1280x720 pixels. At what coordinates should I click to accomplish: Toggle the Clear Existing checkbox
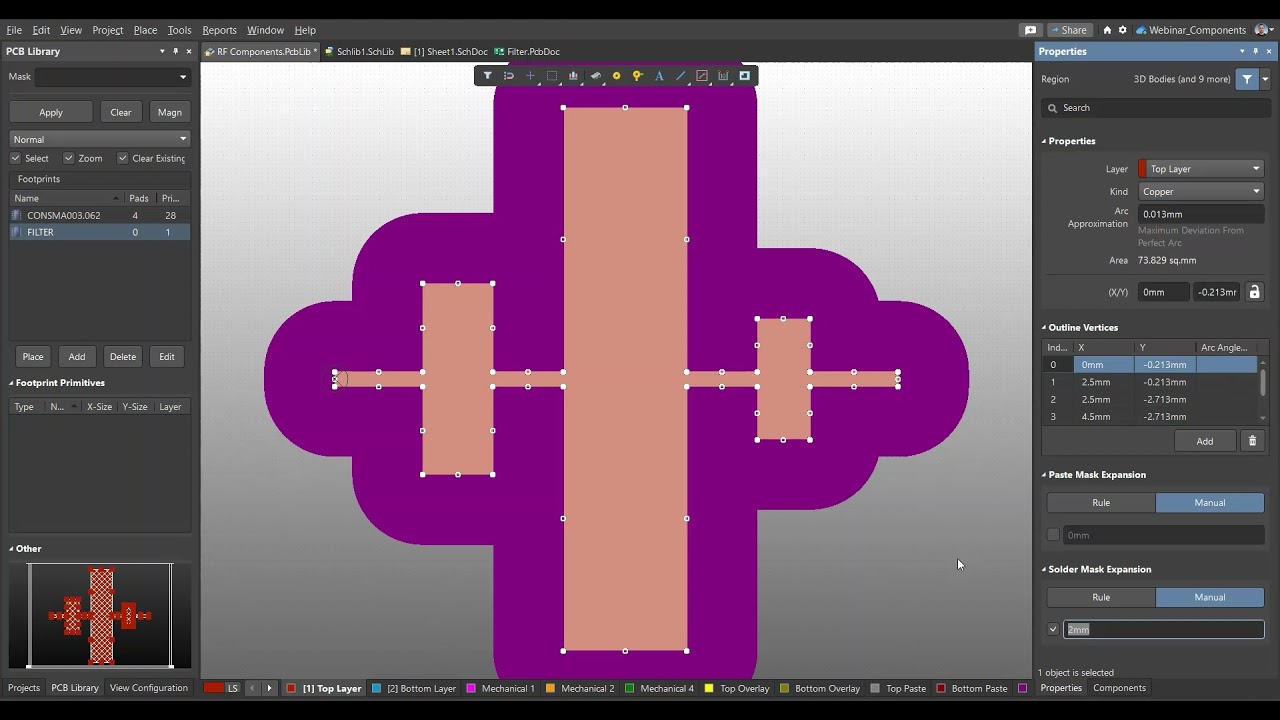point(123,158)
